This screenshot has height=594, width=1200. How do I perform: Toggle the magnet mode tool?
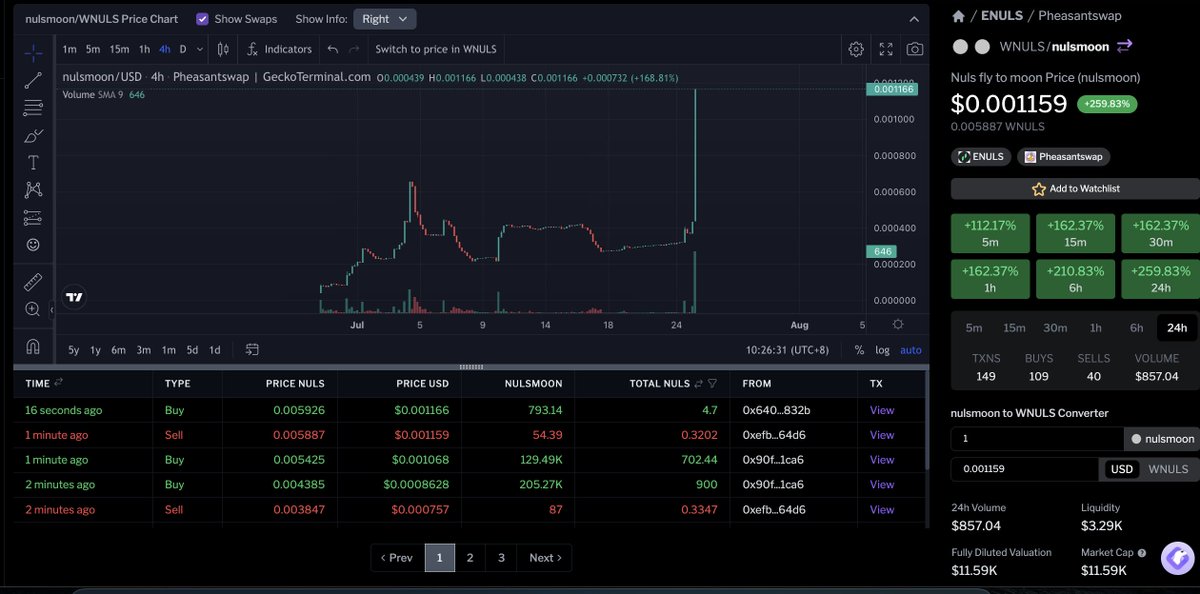click(33, 347)
